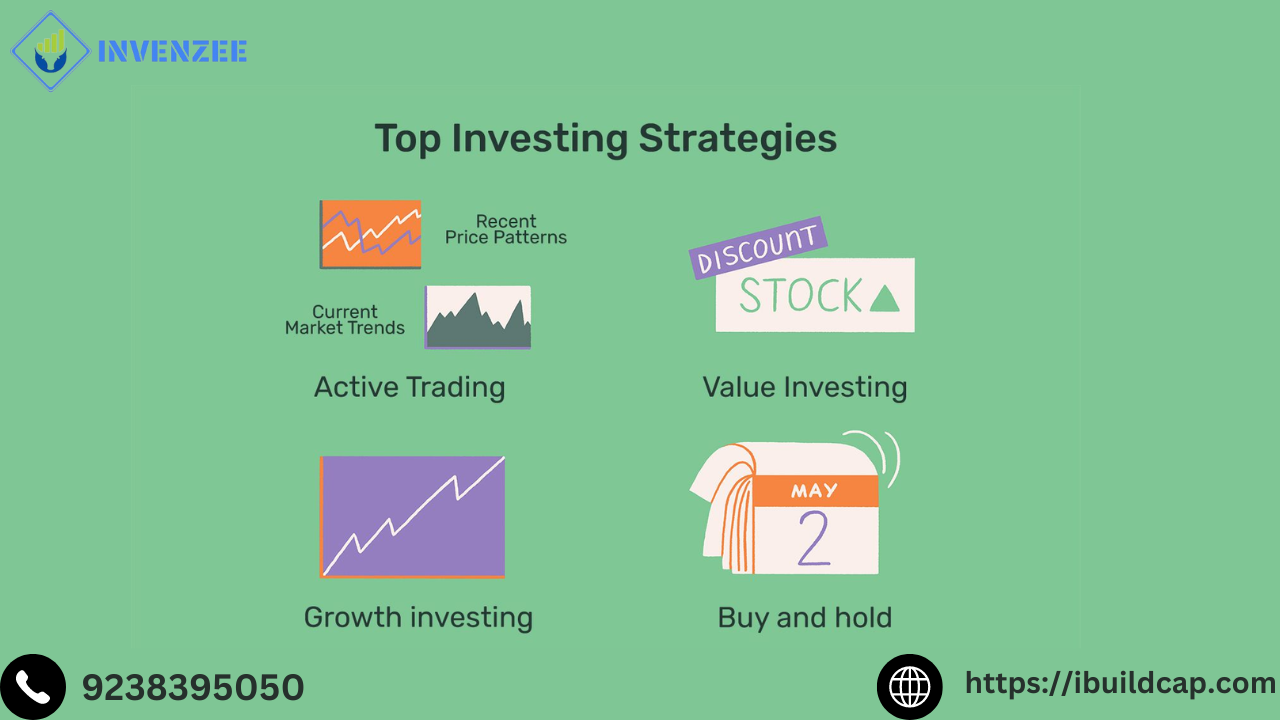Select the Active Trading label
The height and width of the screenshot is (720, 1280).
pos(410,387)
